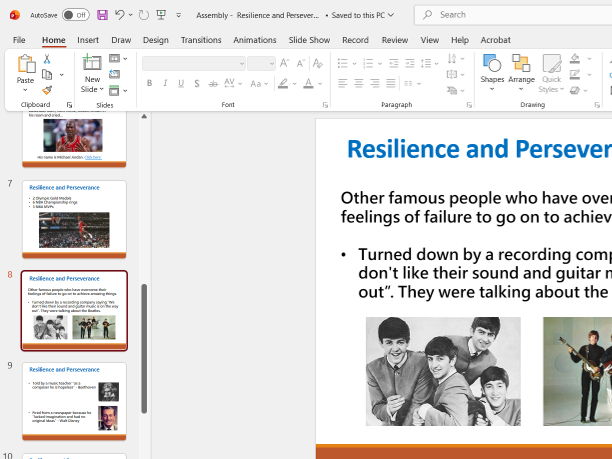
Task: Click the Reset slide icon
Action: (114, 74)
